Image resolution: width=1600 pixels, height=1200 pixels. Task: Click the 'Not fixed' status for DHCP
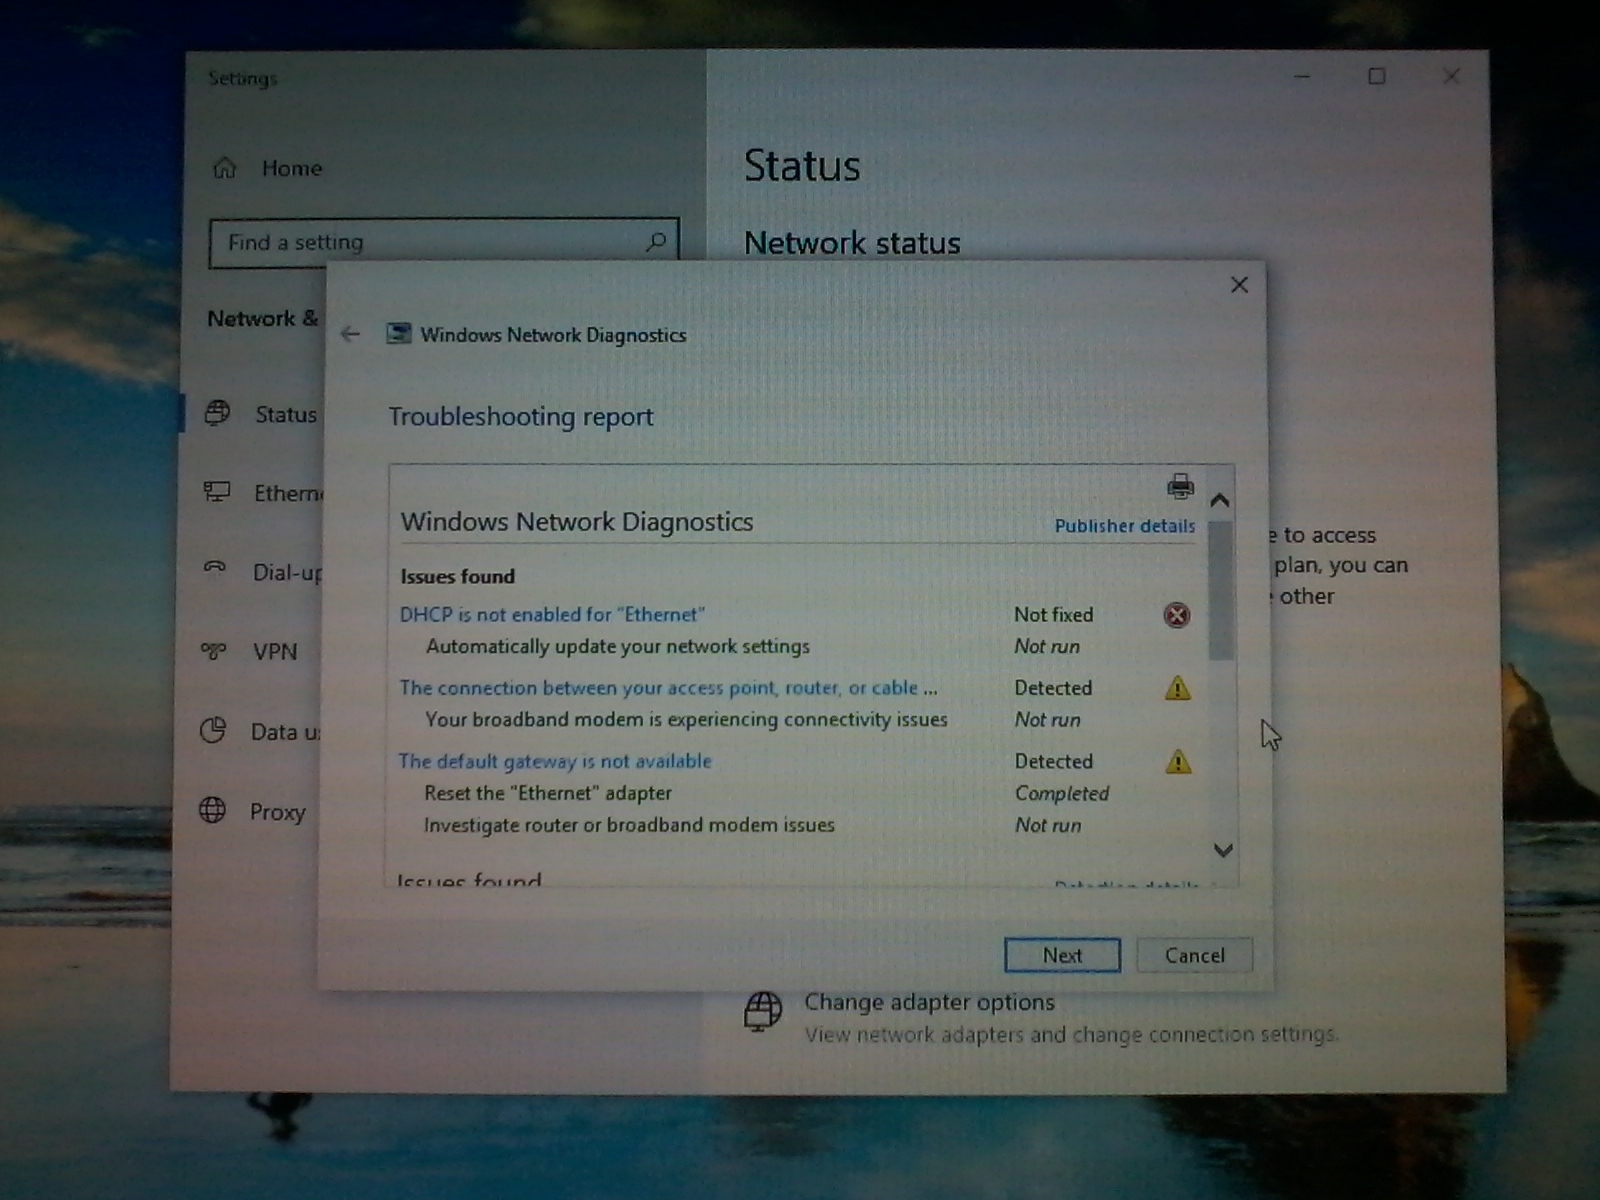pos(1054,614)
